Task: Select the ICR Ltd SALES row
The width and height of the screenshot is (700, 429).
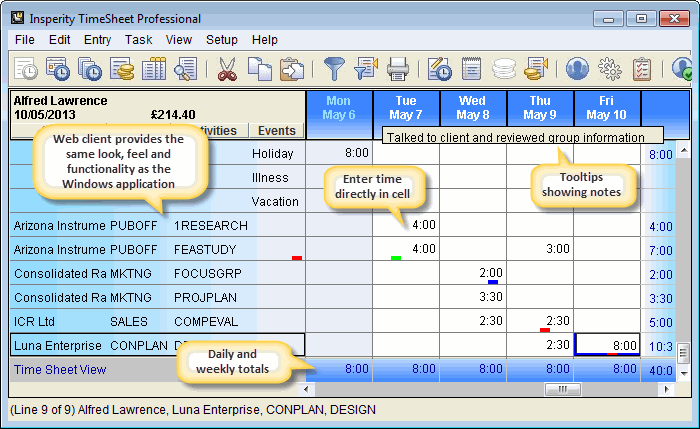Action: click(158, 321)
